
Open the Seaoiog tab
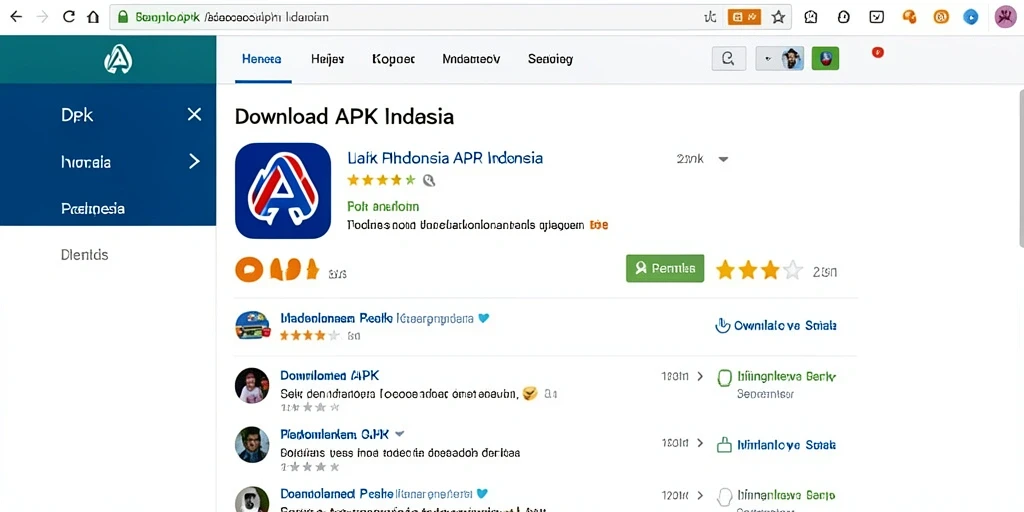click(x=551, y=59)
